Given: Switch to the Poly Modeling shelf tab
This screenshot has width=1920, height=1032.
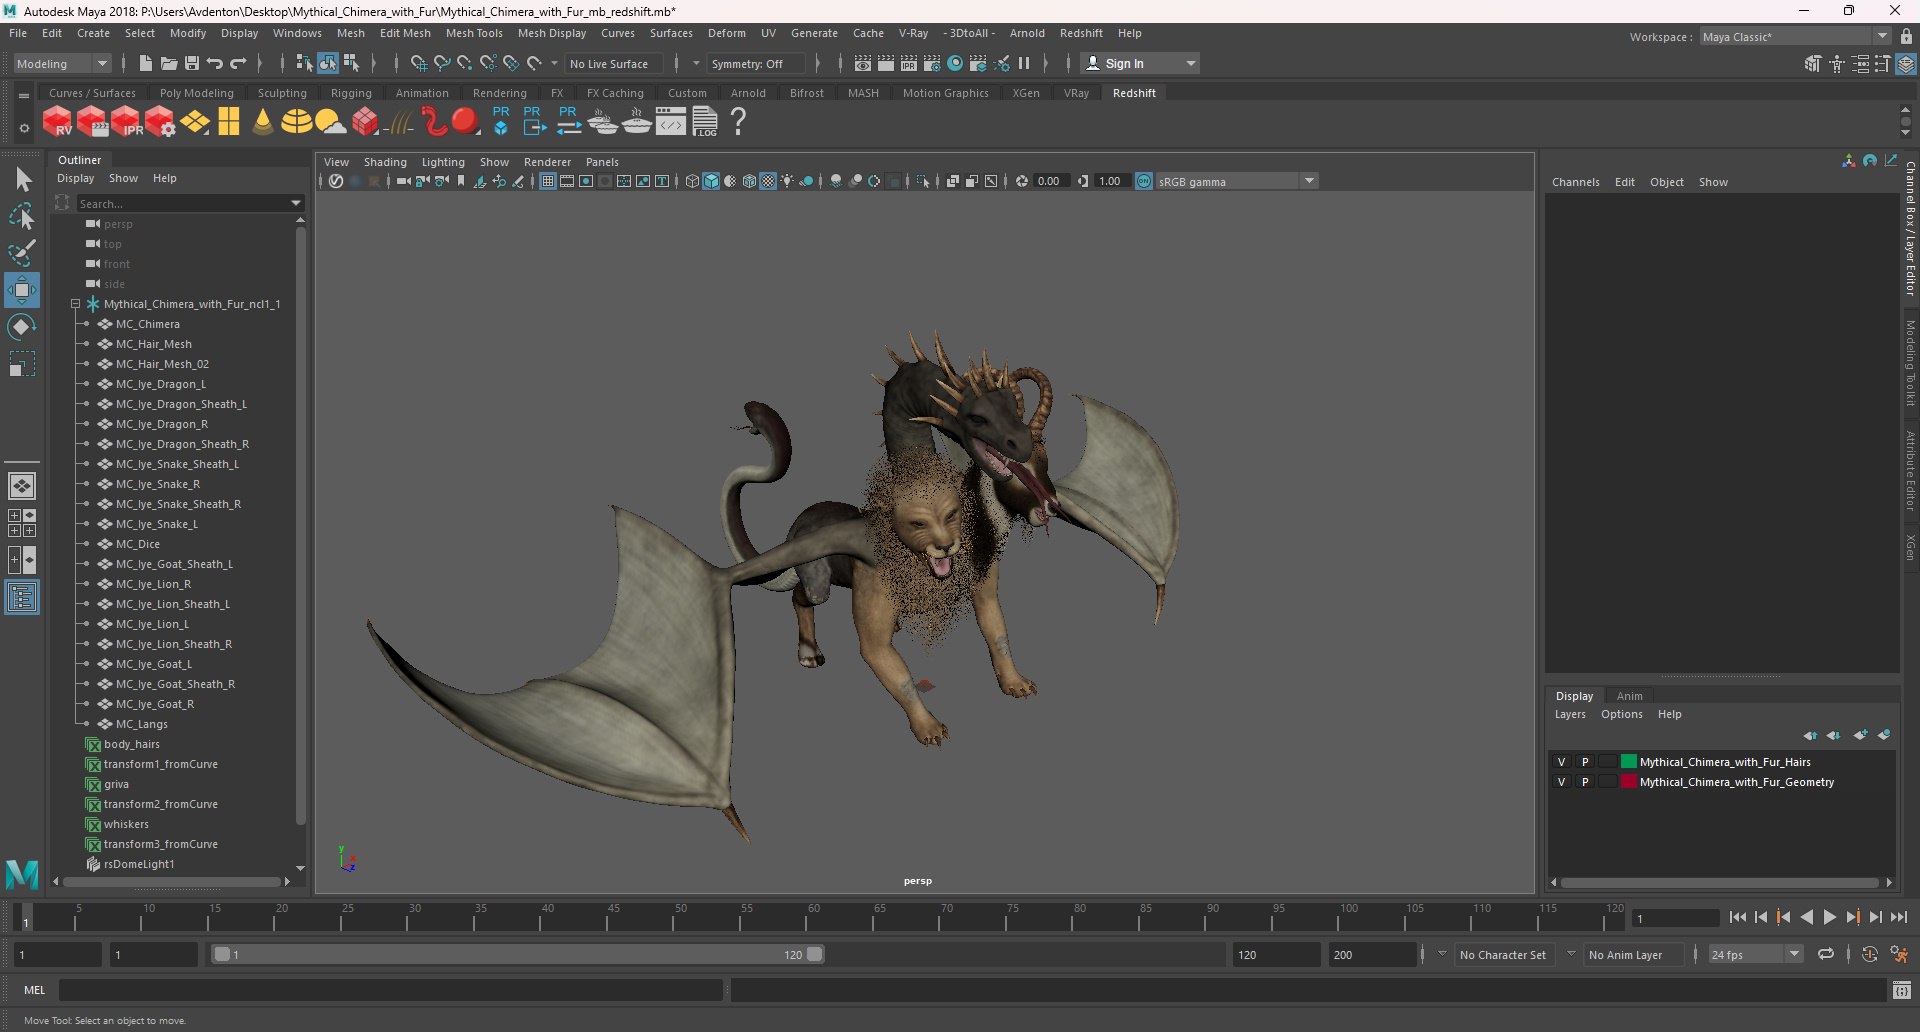Looking at the screenshot, I should [197, 93].
